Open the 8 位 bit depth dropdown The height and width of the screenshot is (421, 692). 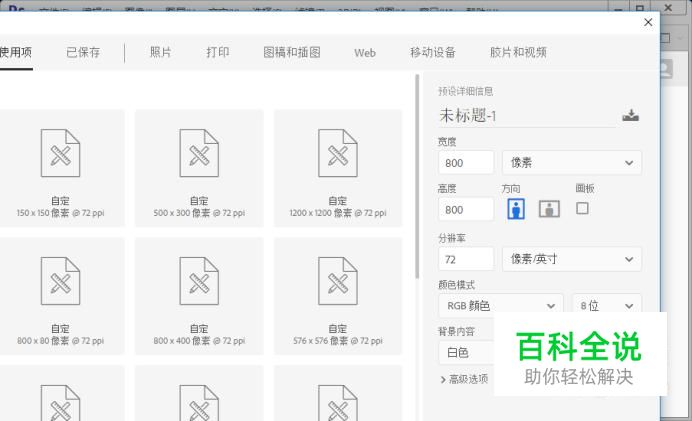[607, 305]
